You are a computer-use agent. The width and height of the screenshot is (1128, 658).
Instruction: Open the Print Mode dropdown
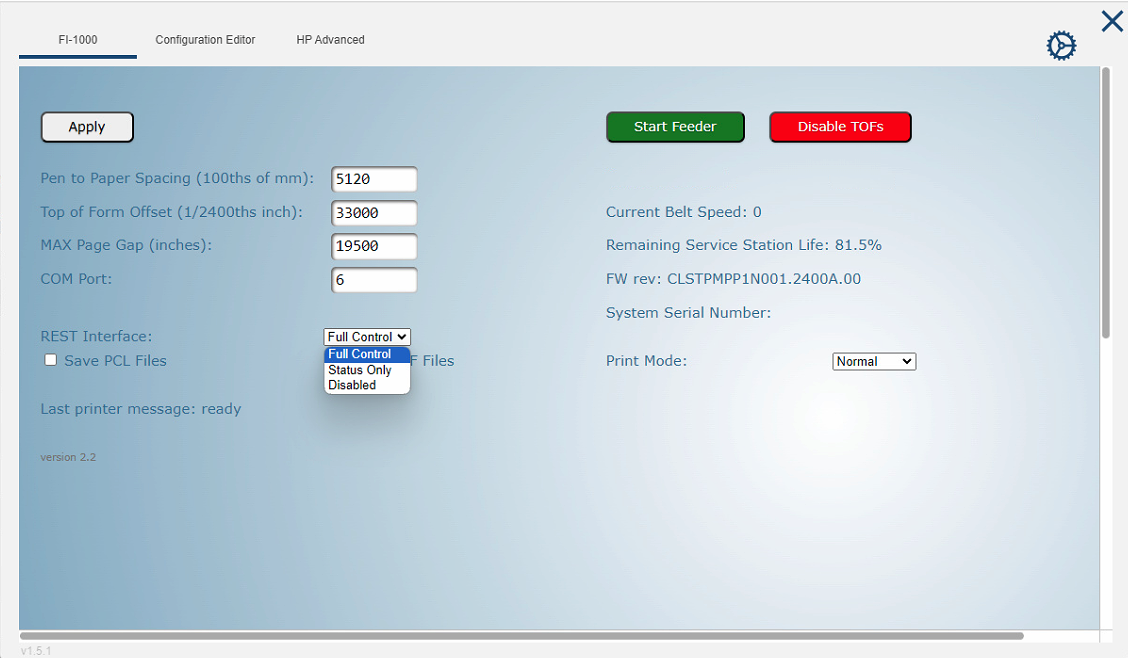[873, 361]
